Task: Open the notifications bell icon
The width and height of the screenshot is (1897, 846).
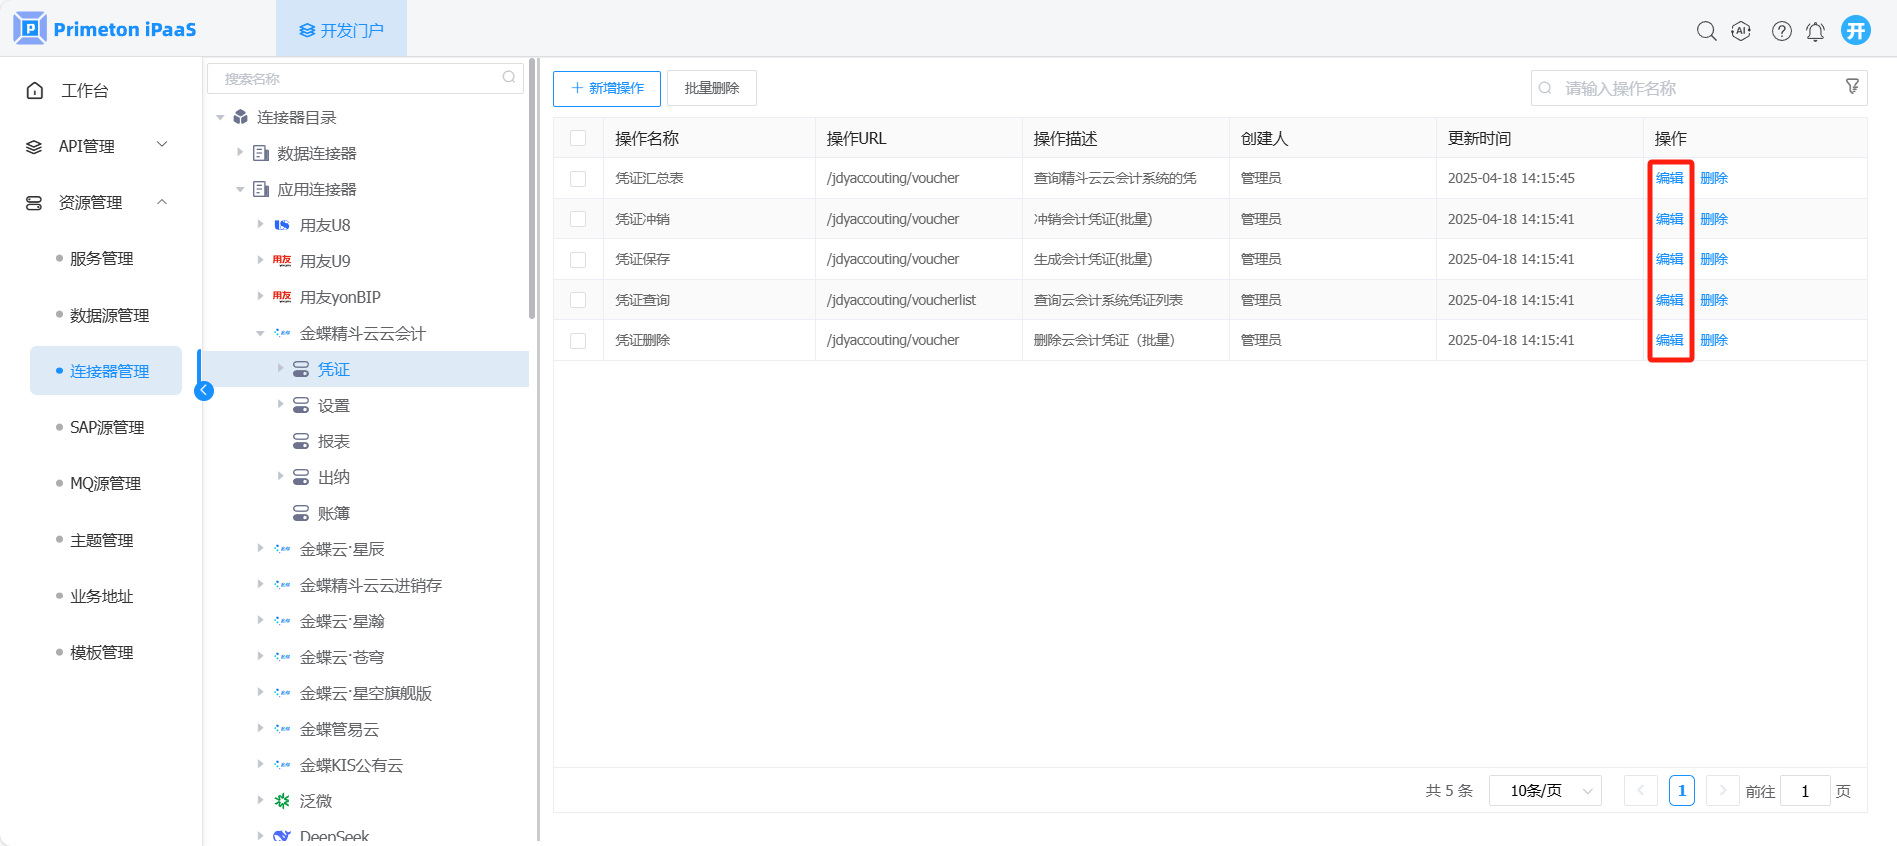Action: pos(1815,31)
